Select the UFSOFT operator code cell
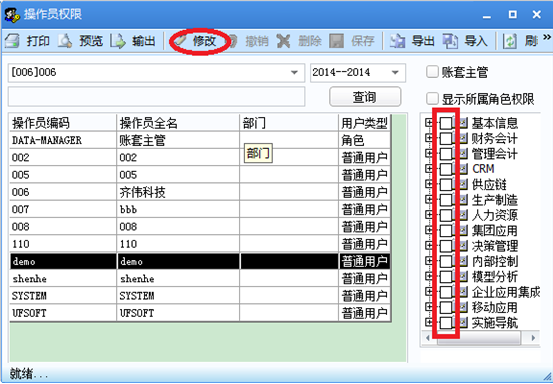 pyautogui.click(x=63, y=313)
